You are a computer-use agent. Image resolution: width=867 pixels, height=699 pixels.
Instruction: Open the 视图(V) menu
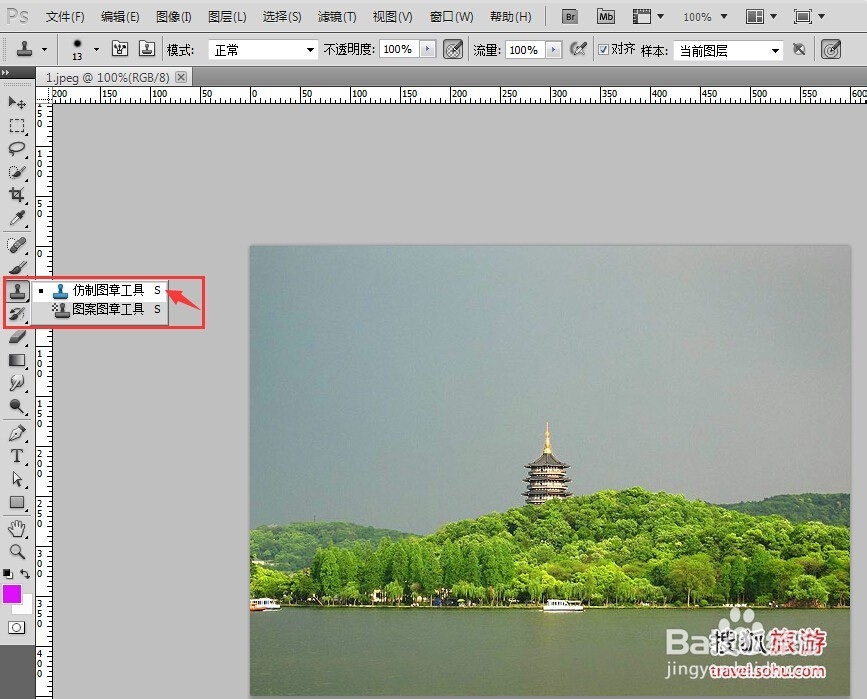(393, 17)
